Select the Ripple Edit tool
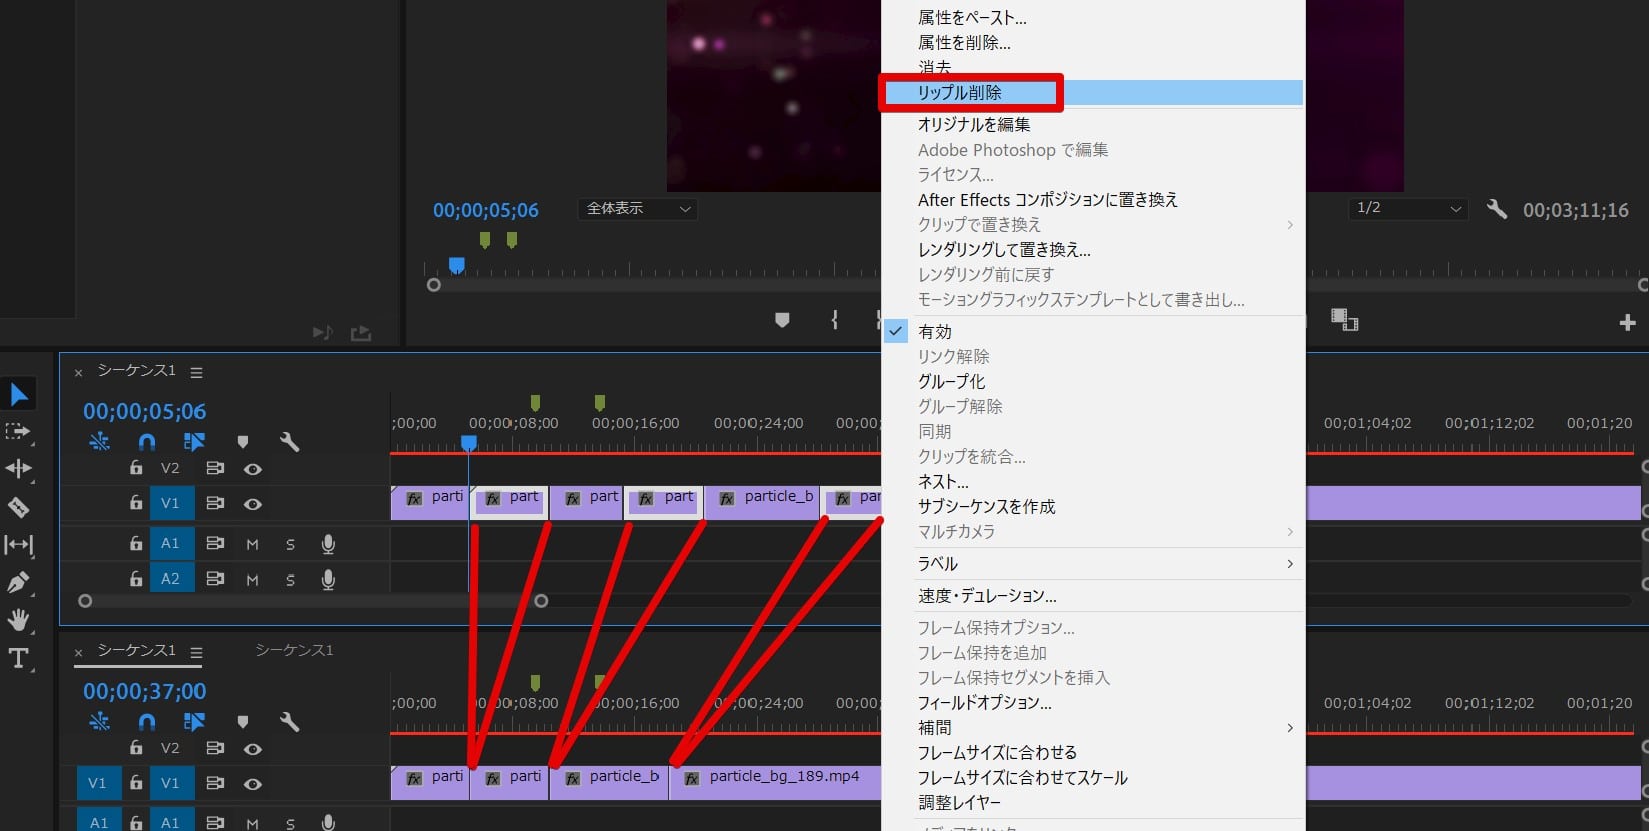Image resolution: width=1649 pixels, height=831 pixels. tap(18, 468)
